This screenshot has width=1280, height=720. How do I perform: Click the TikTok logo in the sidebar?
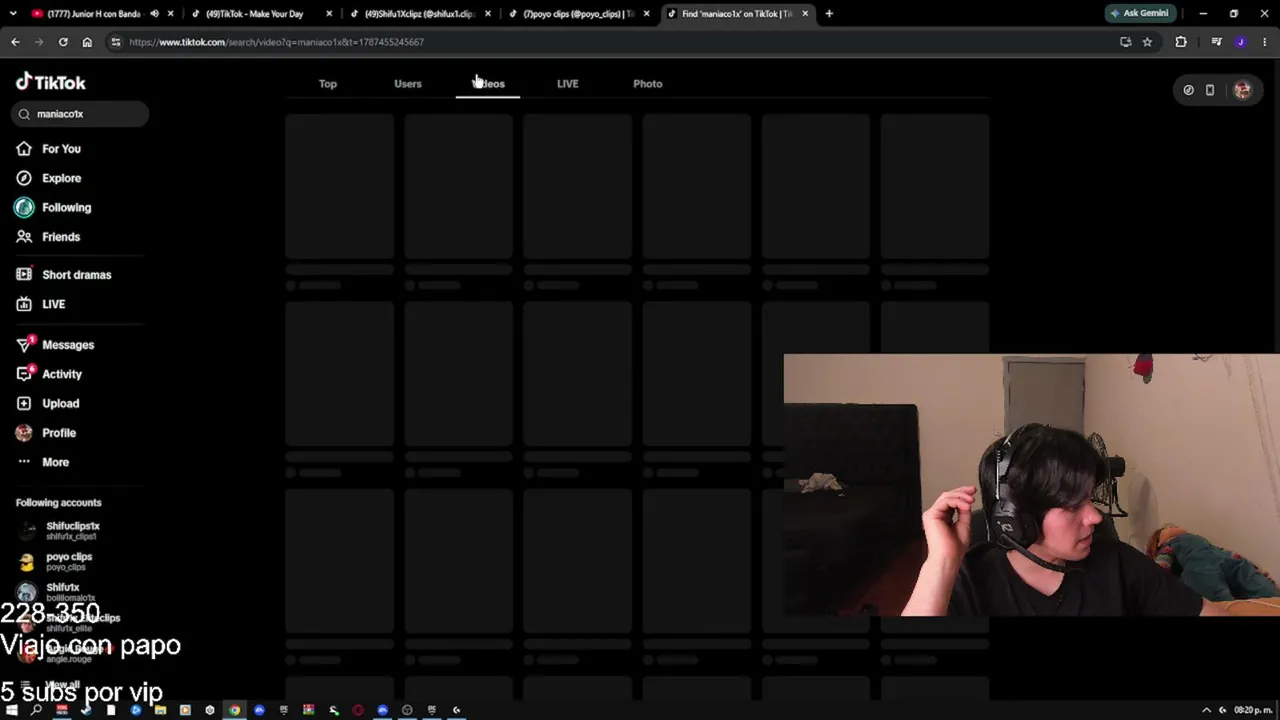(51, 82)
